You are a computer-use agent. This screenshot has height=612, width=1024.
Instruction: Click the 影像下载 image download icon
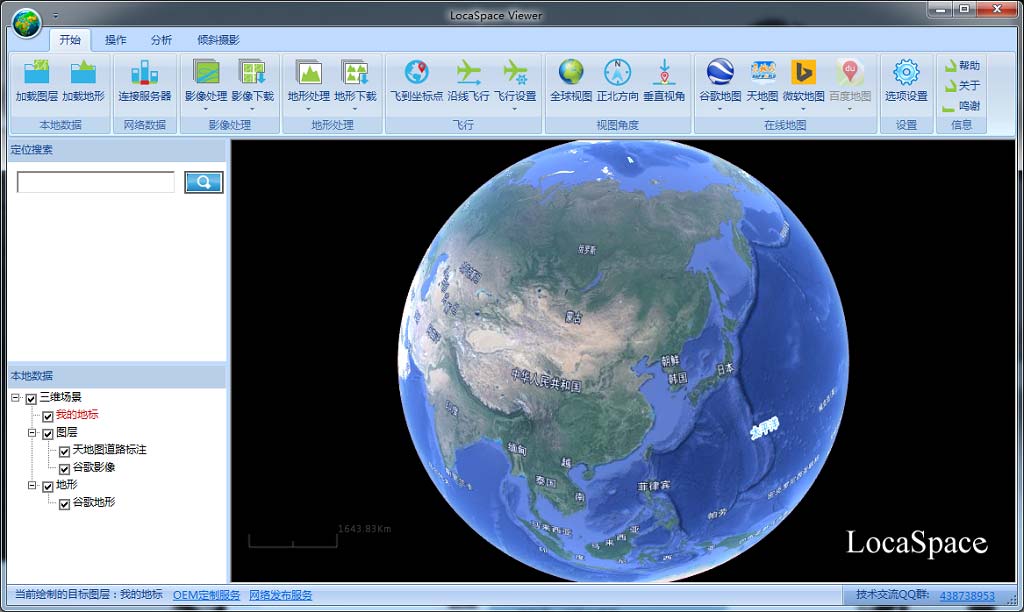click(x=252, y=72)
